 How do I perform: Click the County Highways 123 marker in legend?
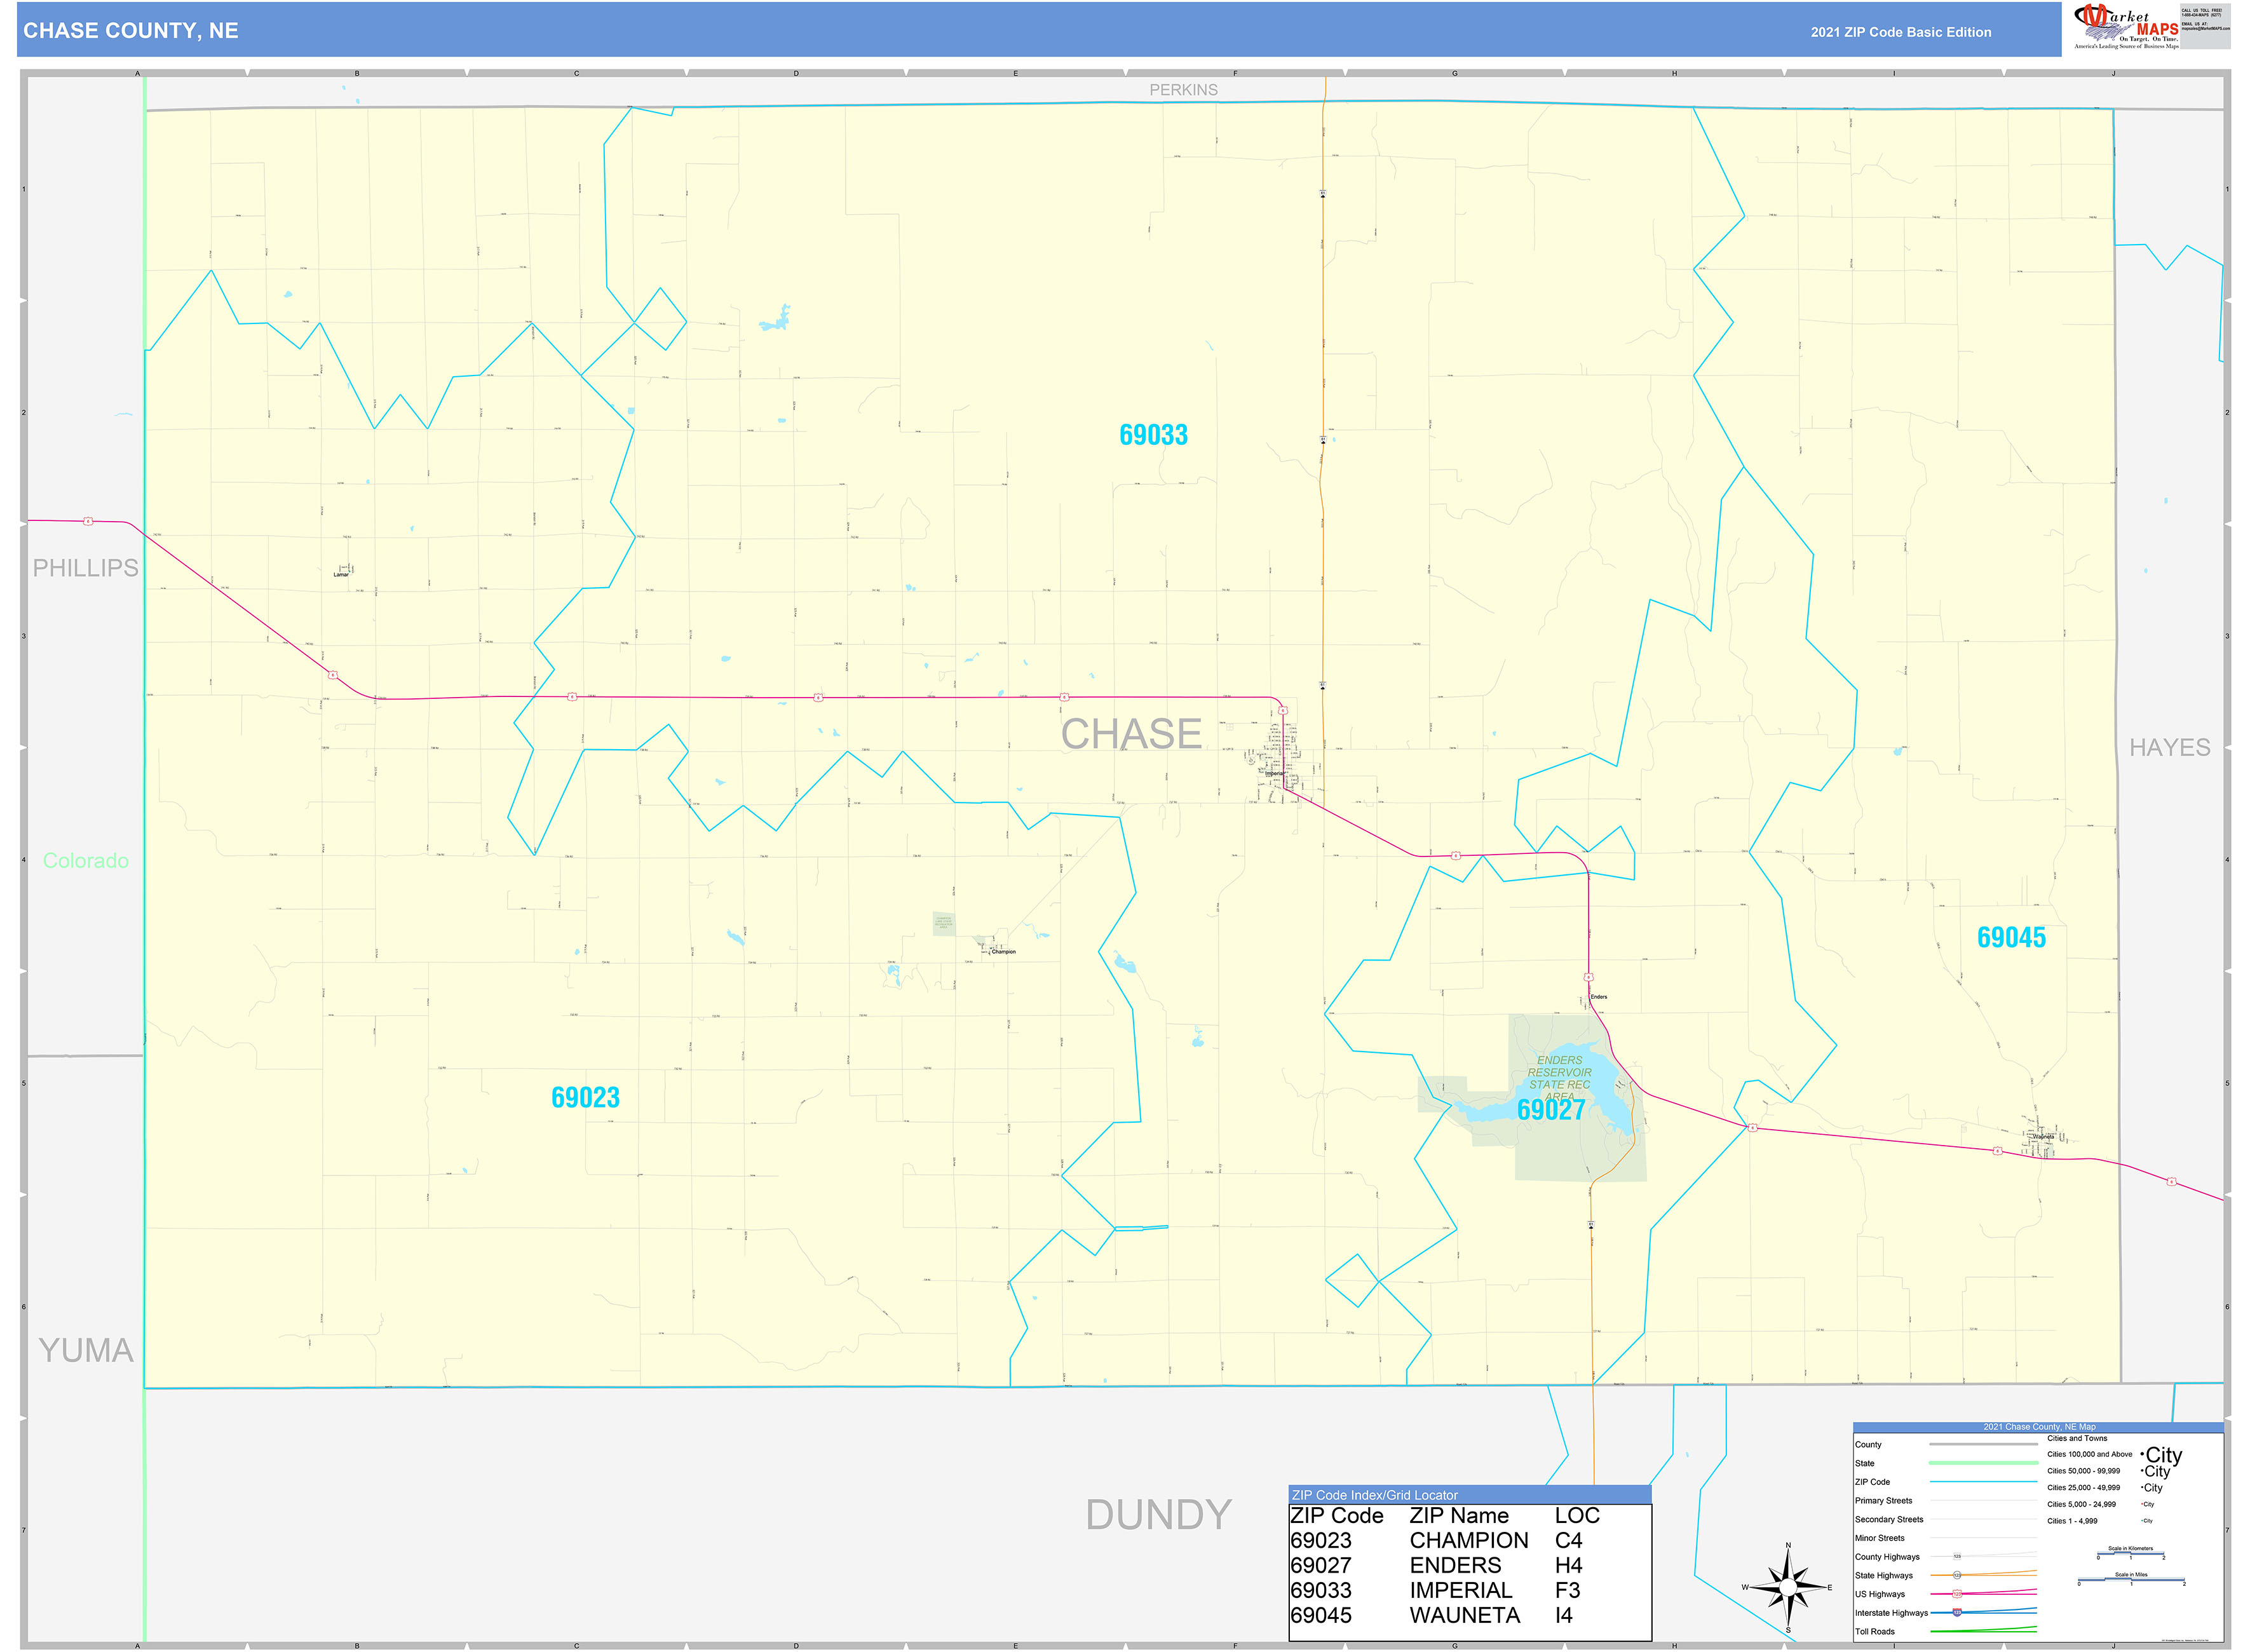pos(1956,1557)
